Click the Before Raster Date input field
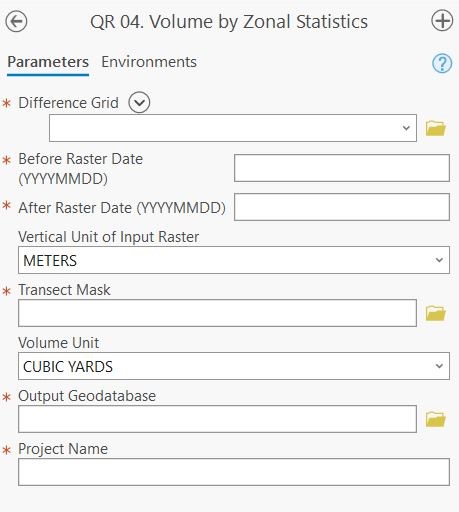Image resolution: width=459 pixels, height=512 pixels. click(x=342, y=168)
